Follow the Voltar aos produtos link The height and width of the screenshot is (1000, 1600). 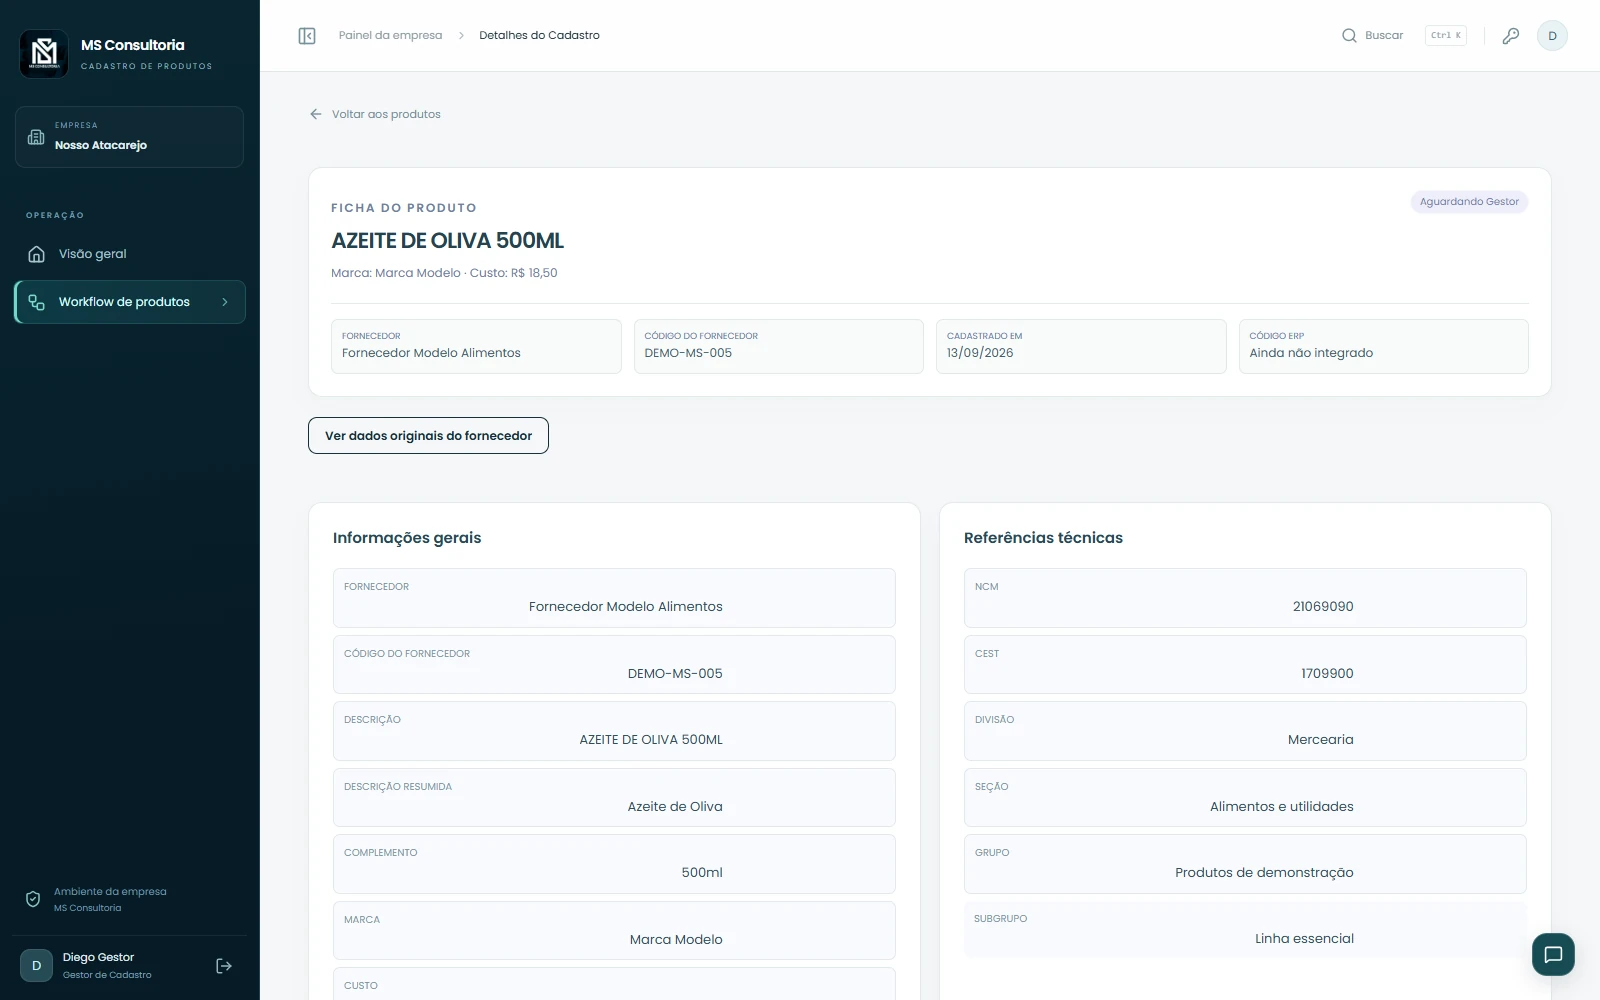[386, 114]
